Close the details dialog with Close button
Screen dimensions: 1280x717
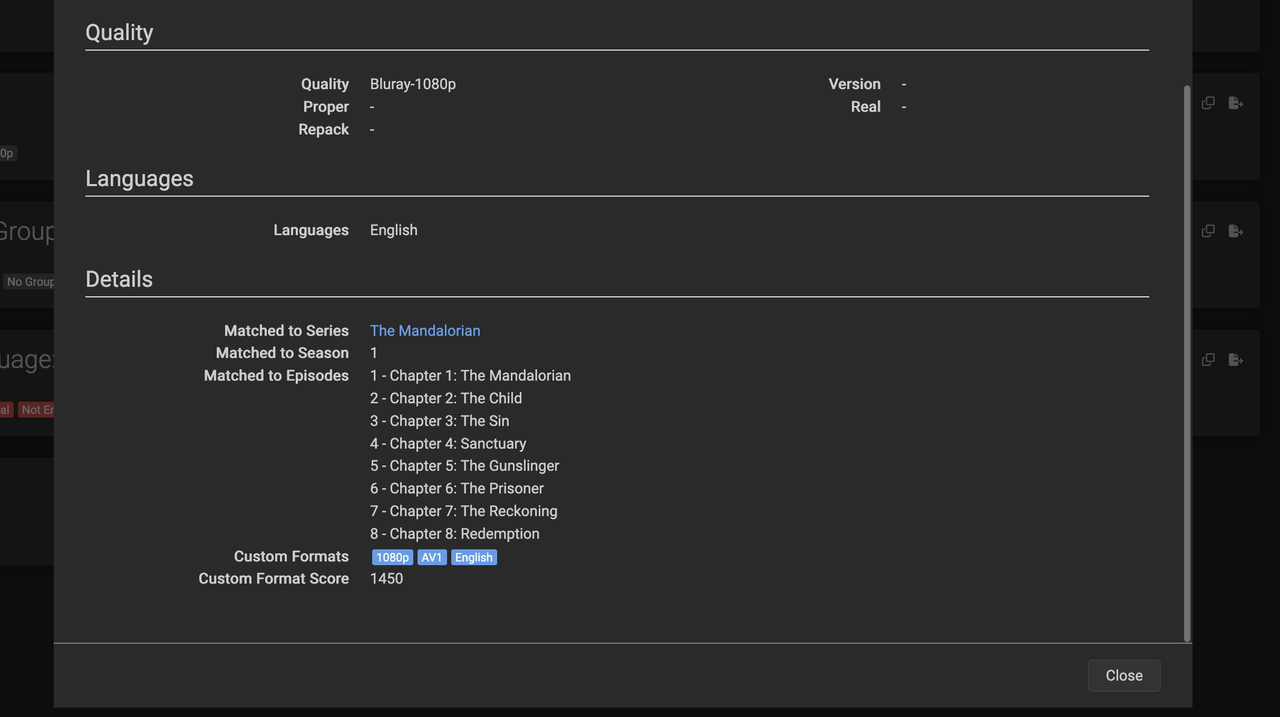click(1123, 675)
